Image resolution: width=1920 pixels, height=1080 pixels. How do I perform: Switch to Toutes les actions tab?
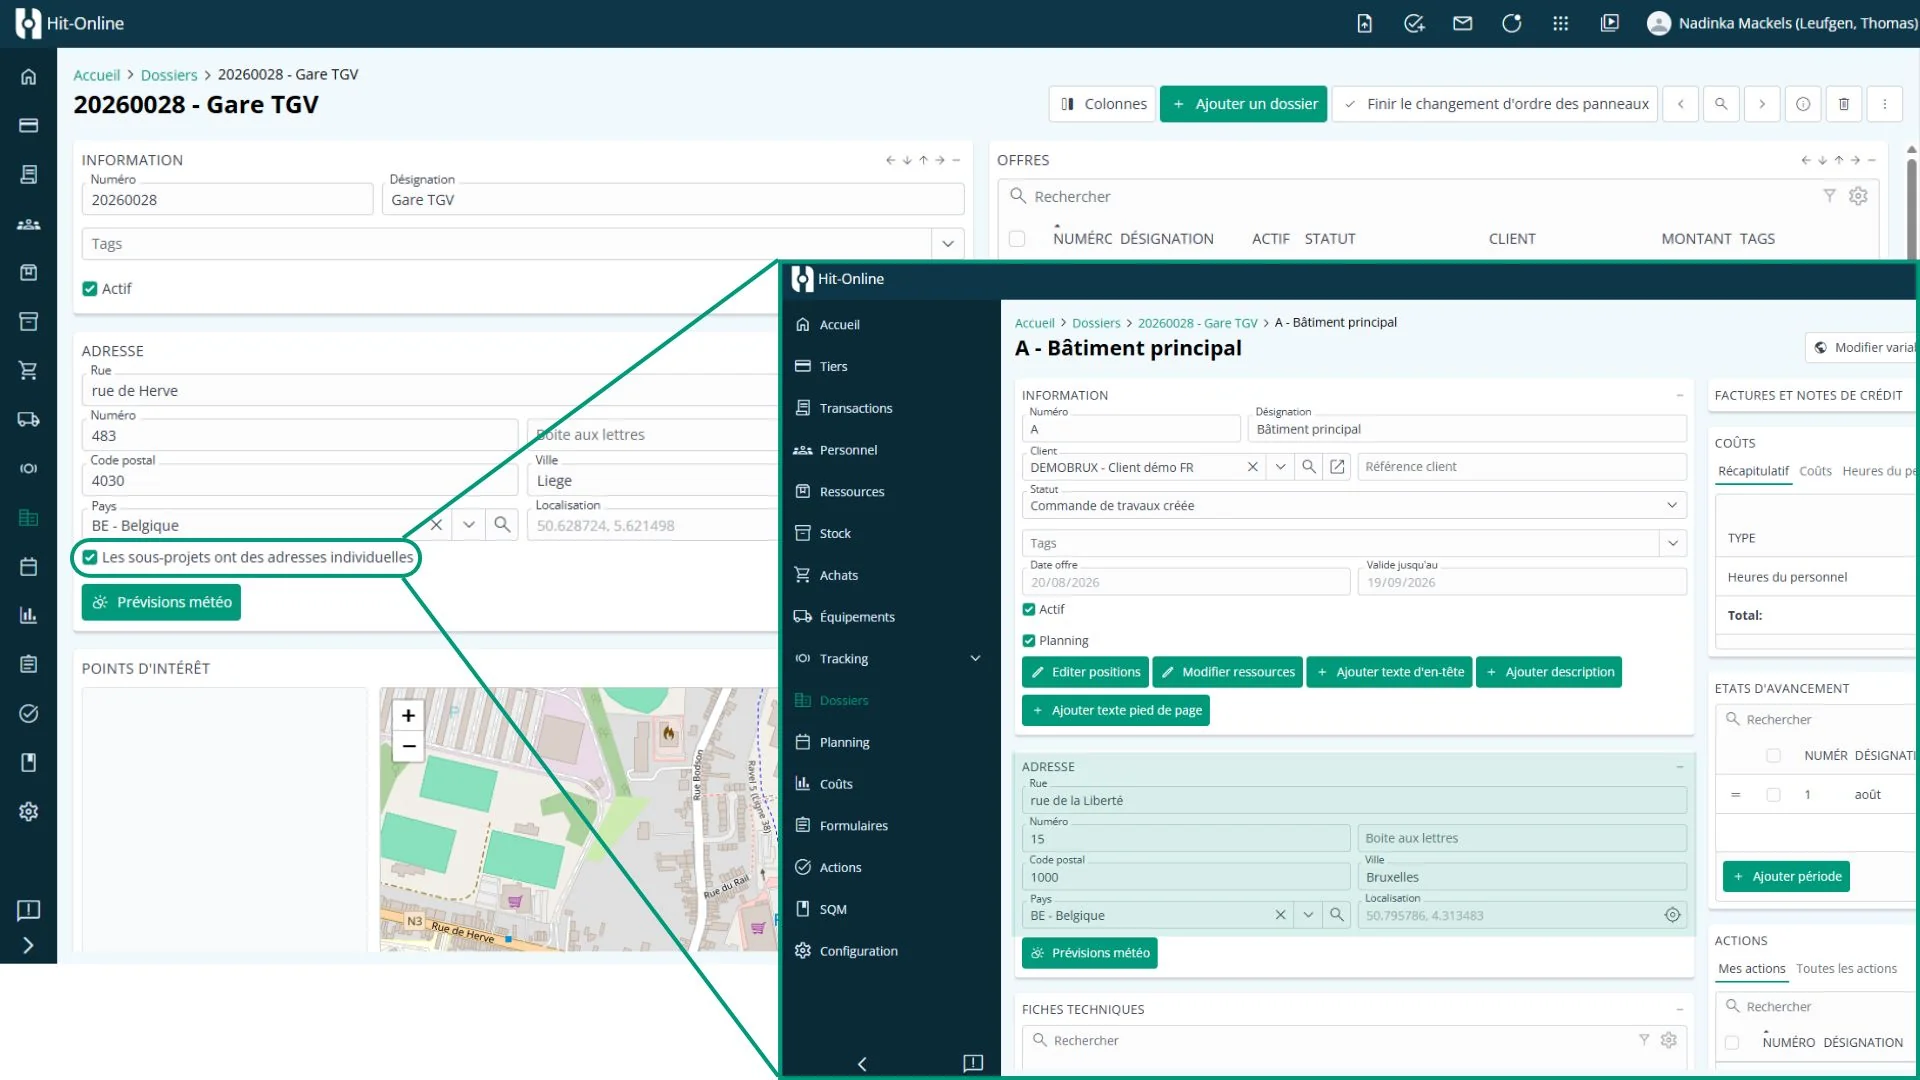coord(1846,969)
